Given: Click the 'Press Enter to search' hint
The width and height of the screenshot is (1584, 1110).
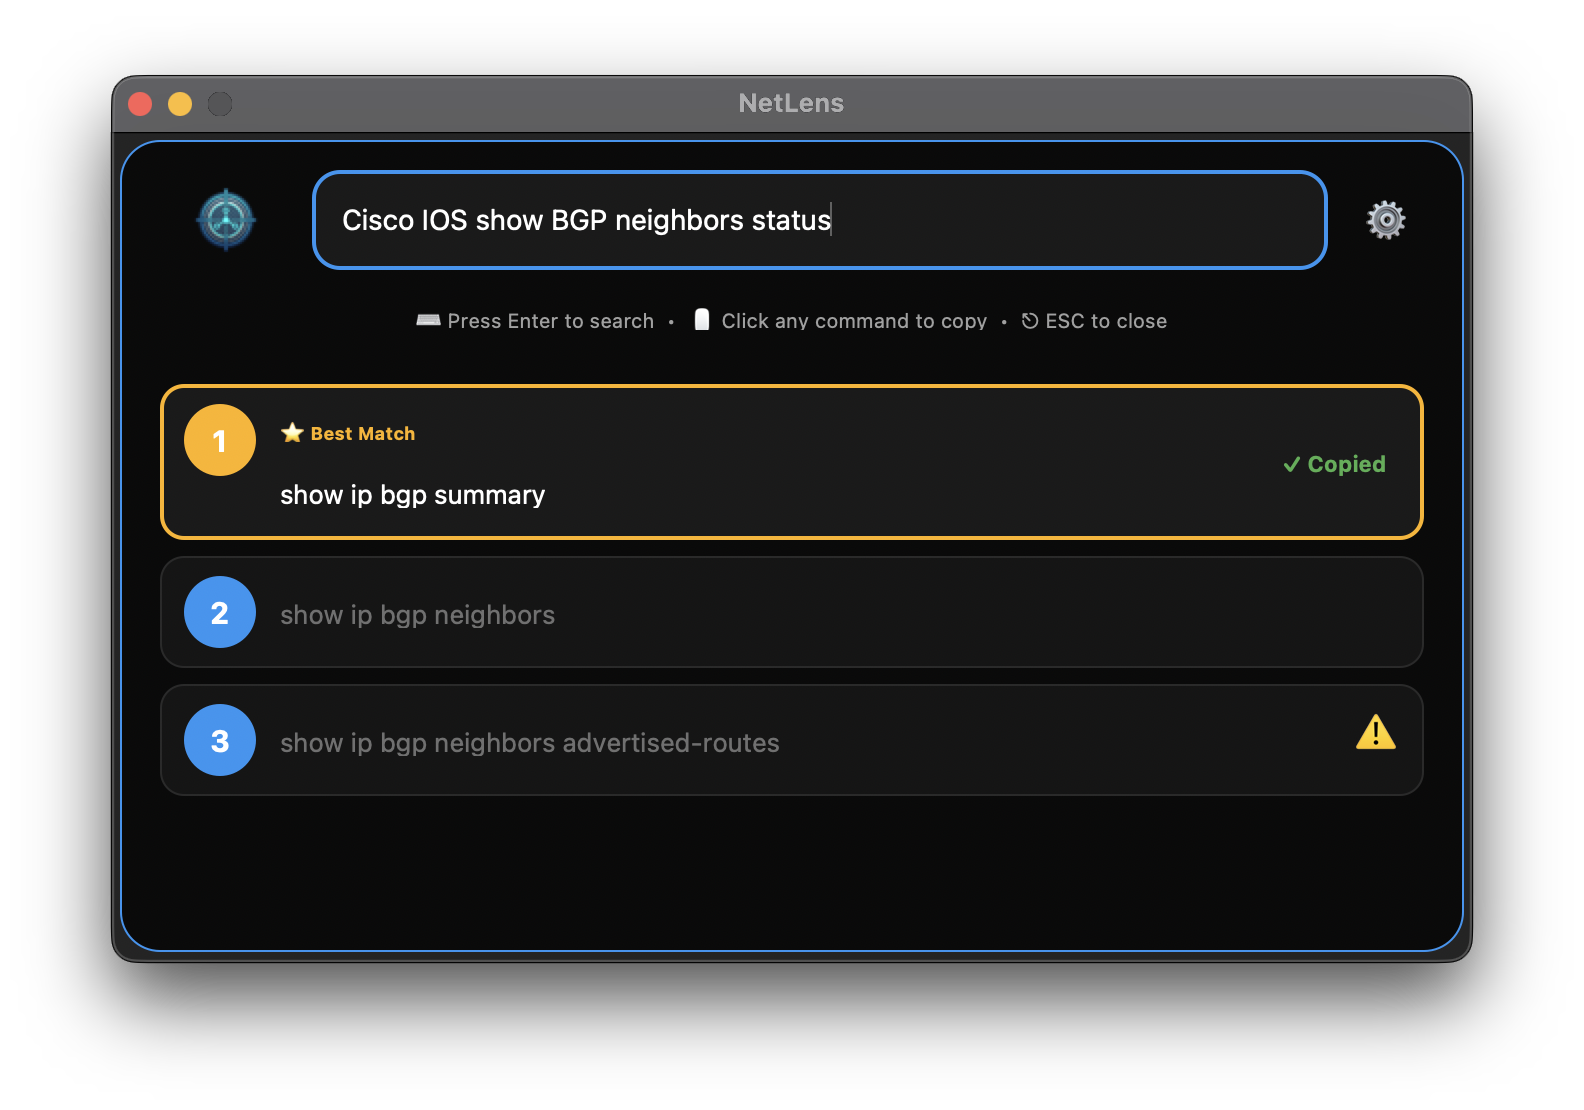Looking at the screenshot, I should pos(536,321).
